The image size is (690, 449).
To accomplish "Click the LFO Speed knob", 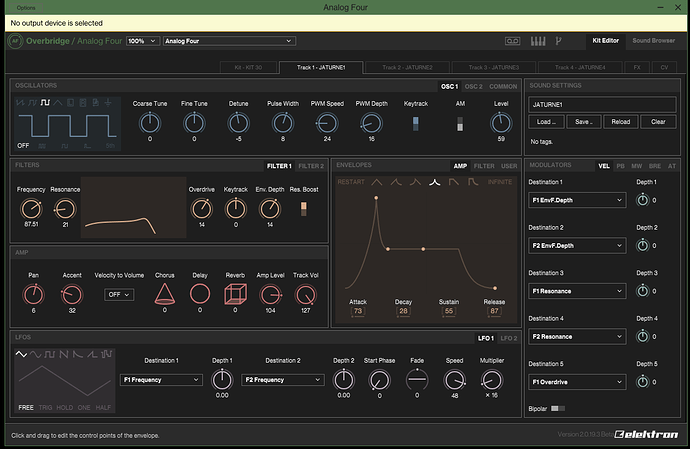I will 454,380.
